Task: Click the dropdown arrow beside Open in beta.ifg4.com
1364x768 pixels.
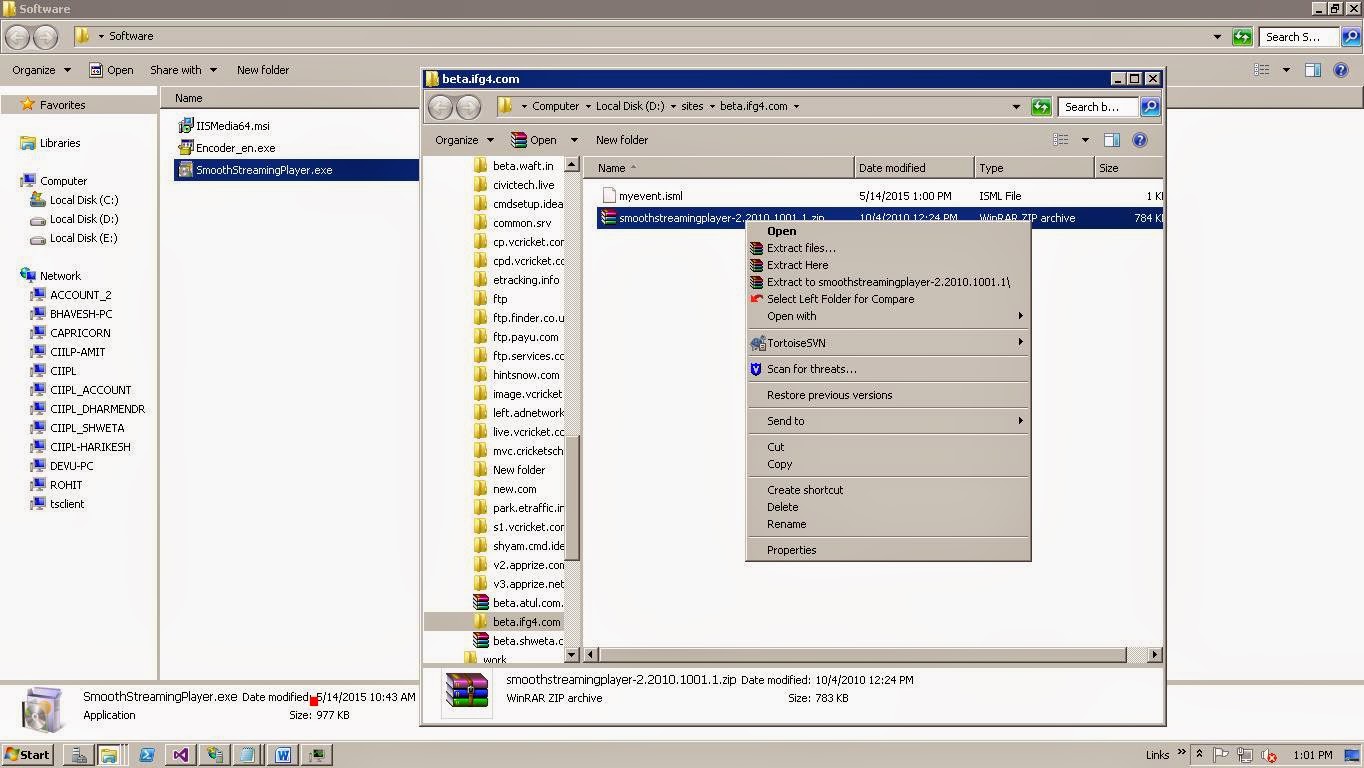Action: 574,140
